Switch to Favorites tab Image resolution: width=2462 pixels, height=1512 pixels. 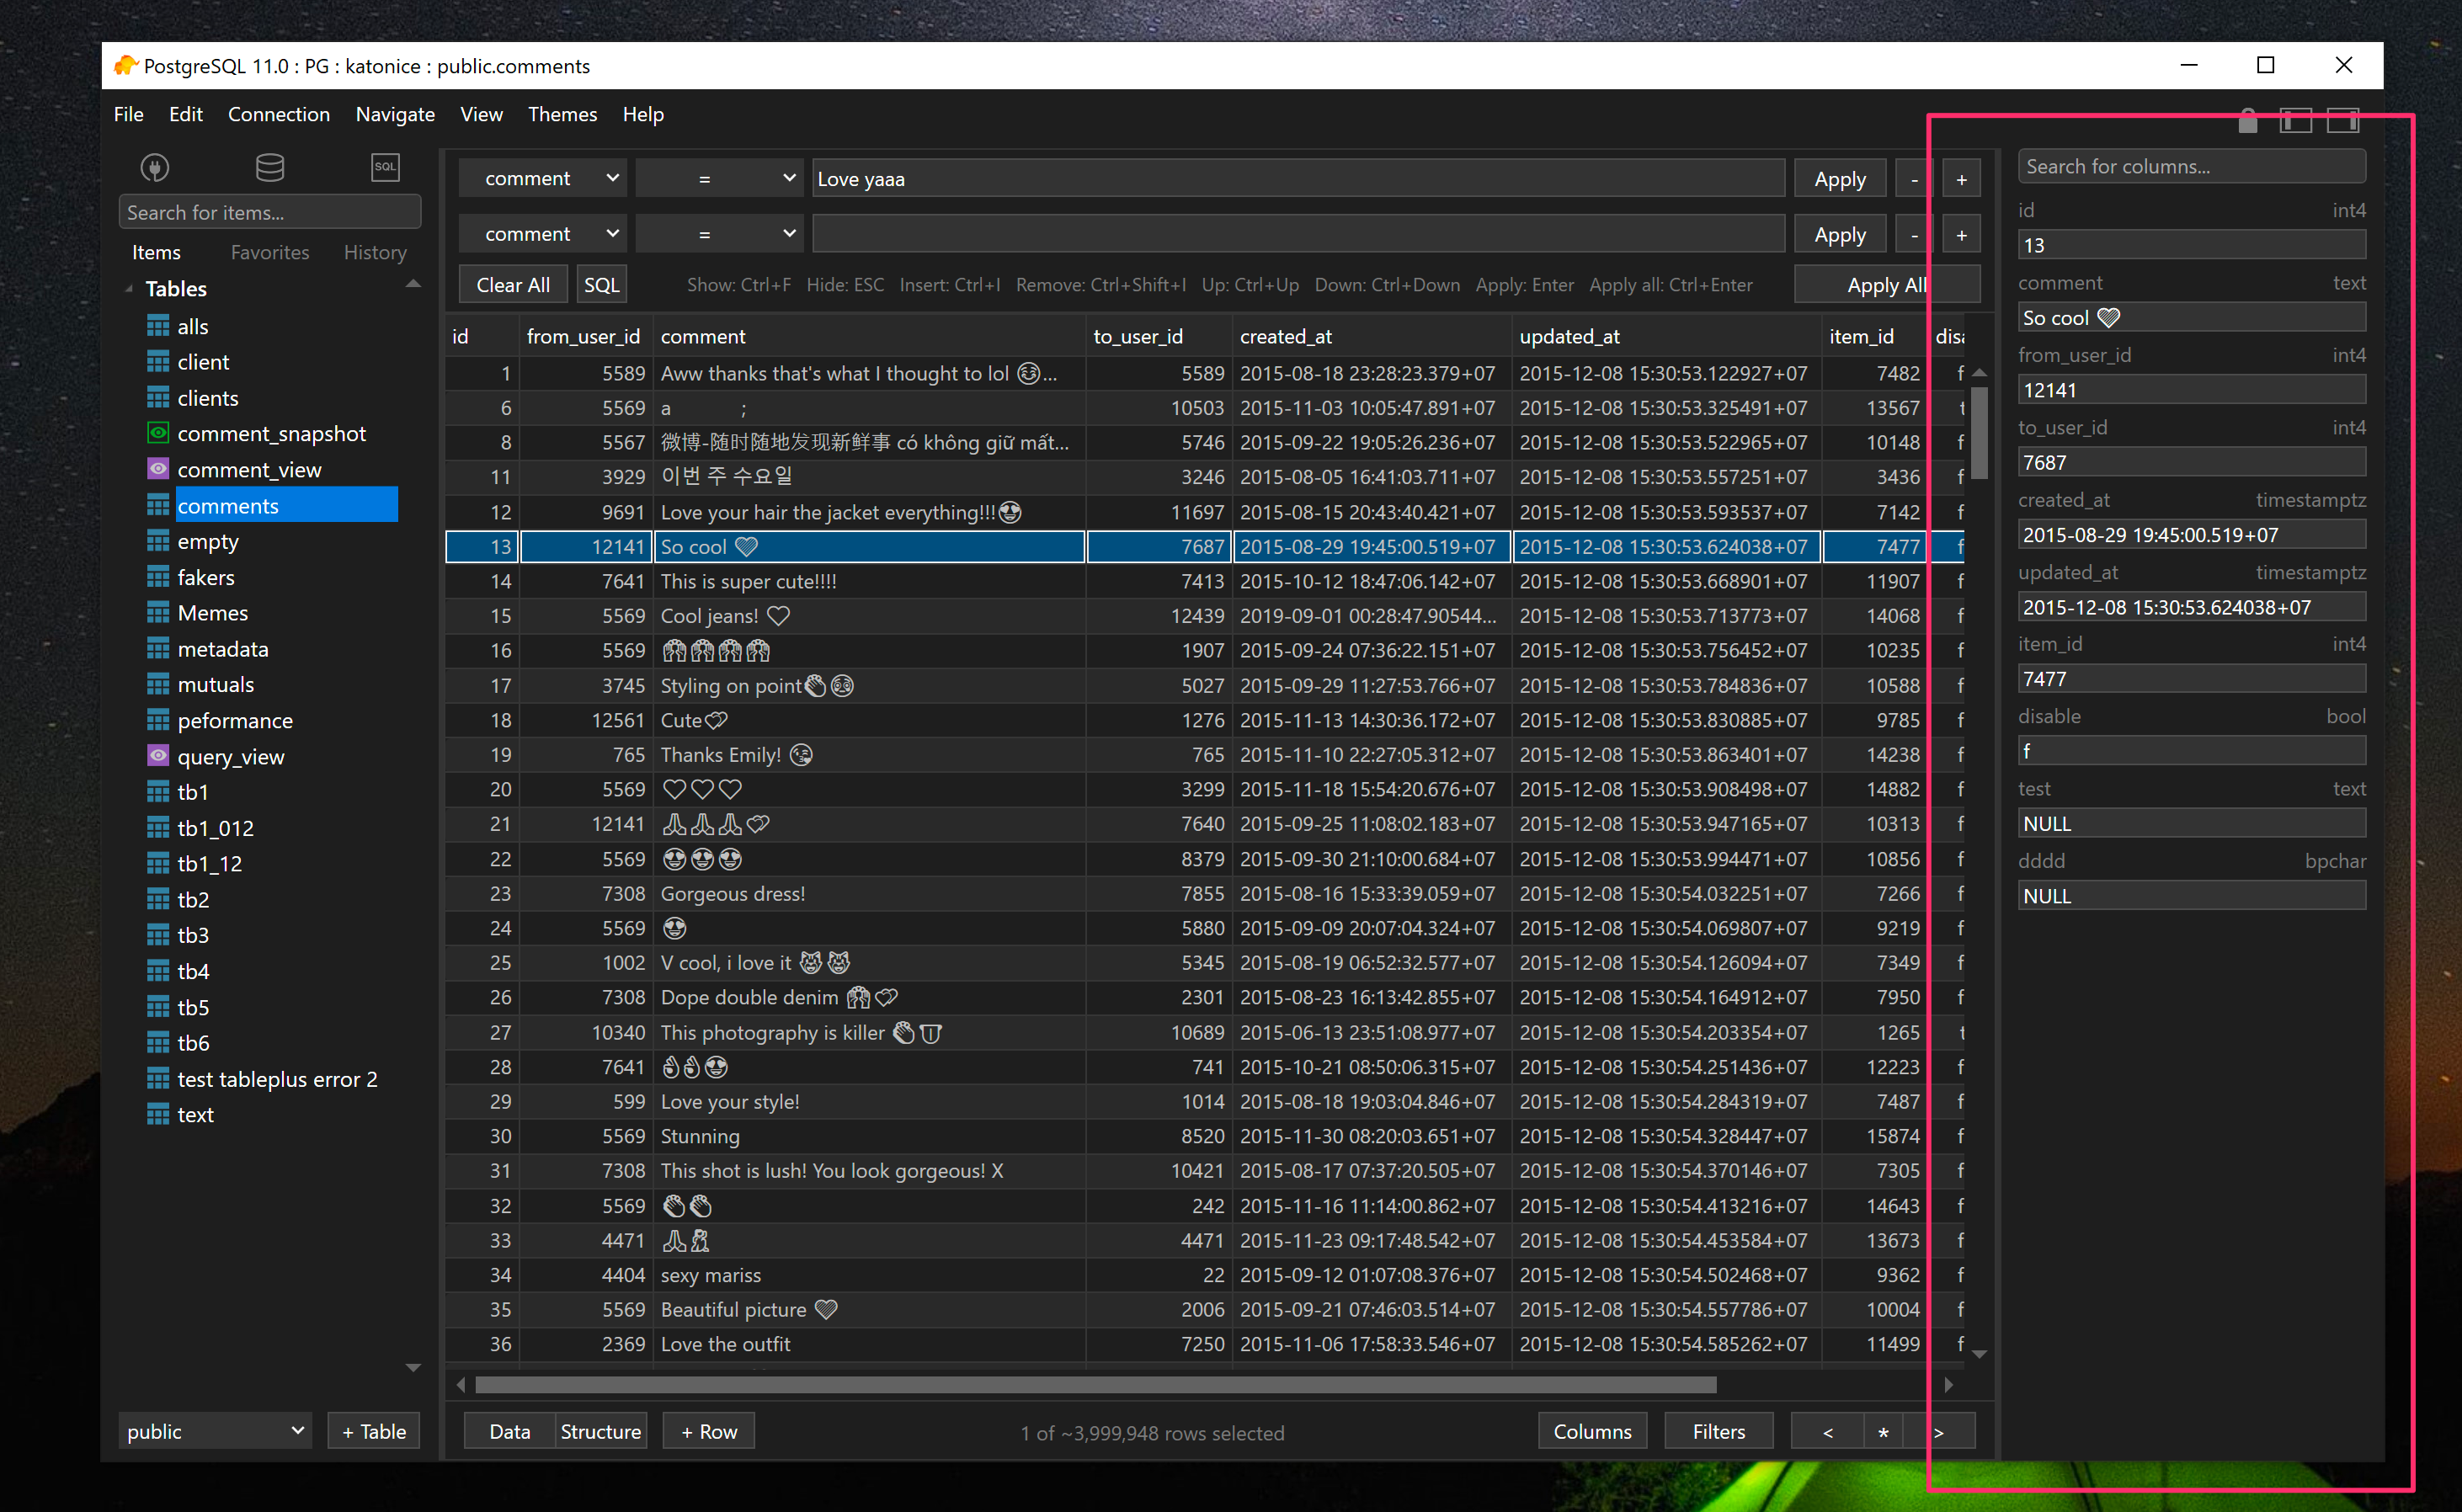269,252
